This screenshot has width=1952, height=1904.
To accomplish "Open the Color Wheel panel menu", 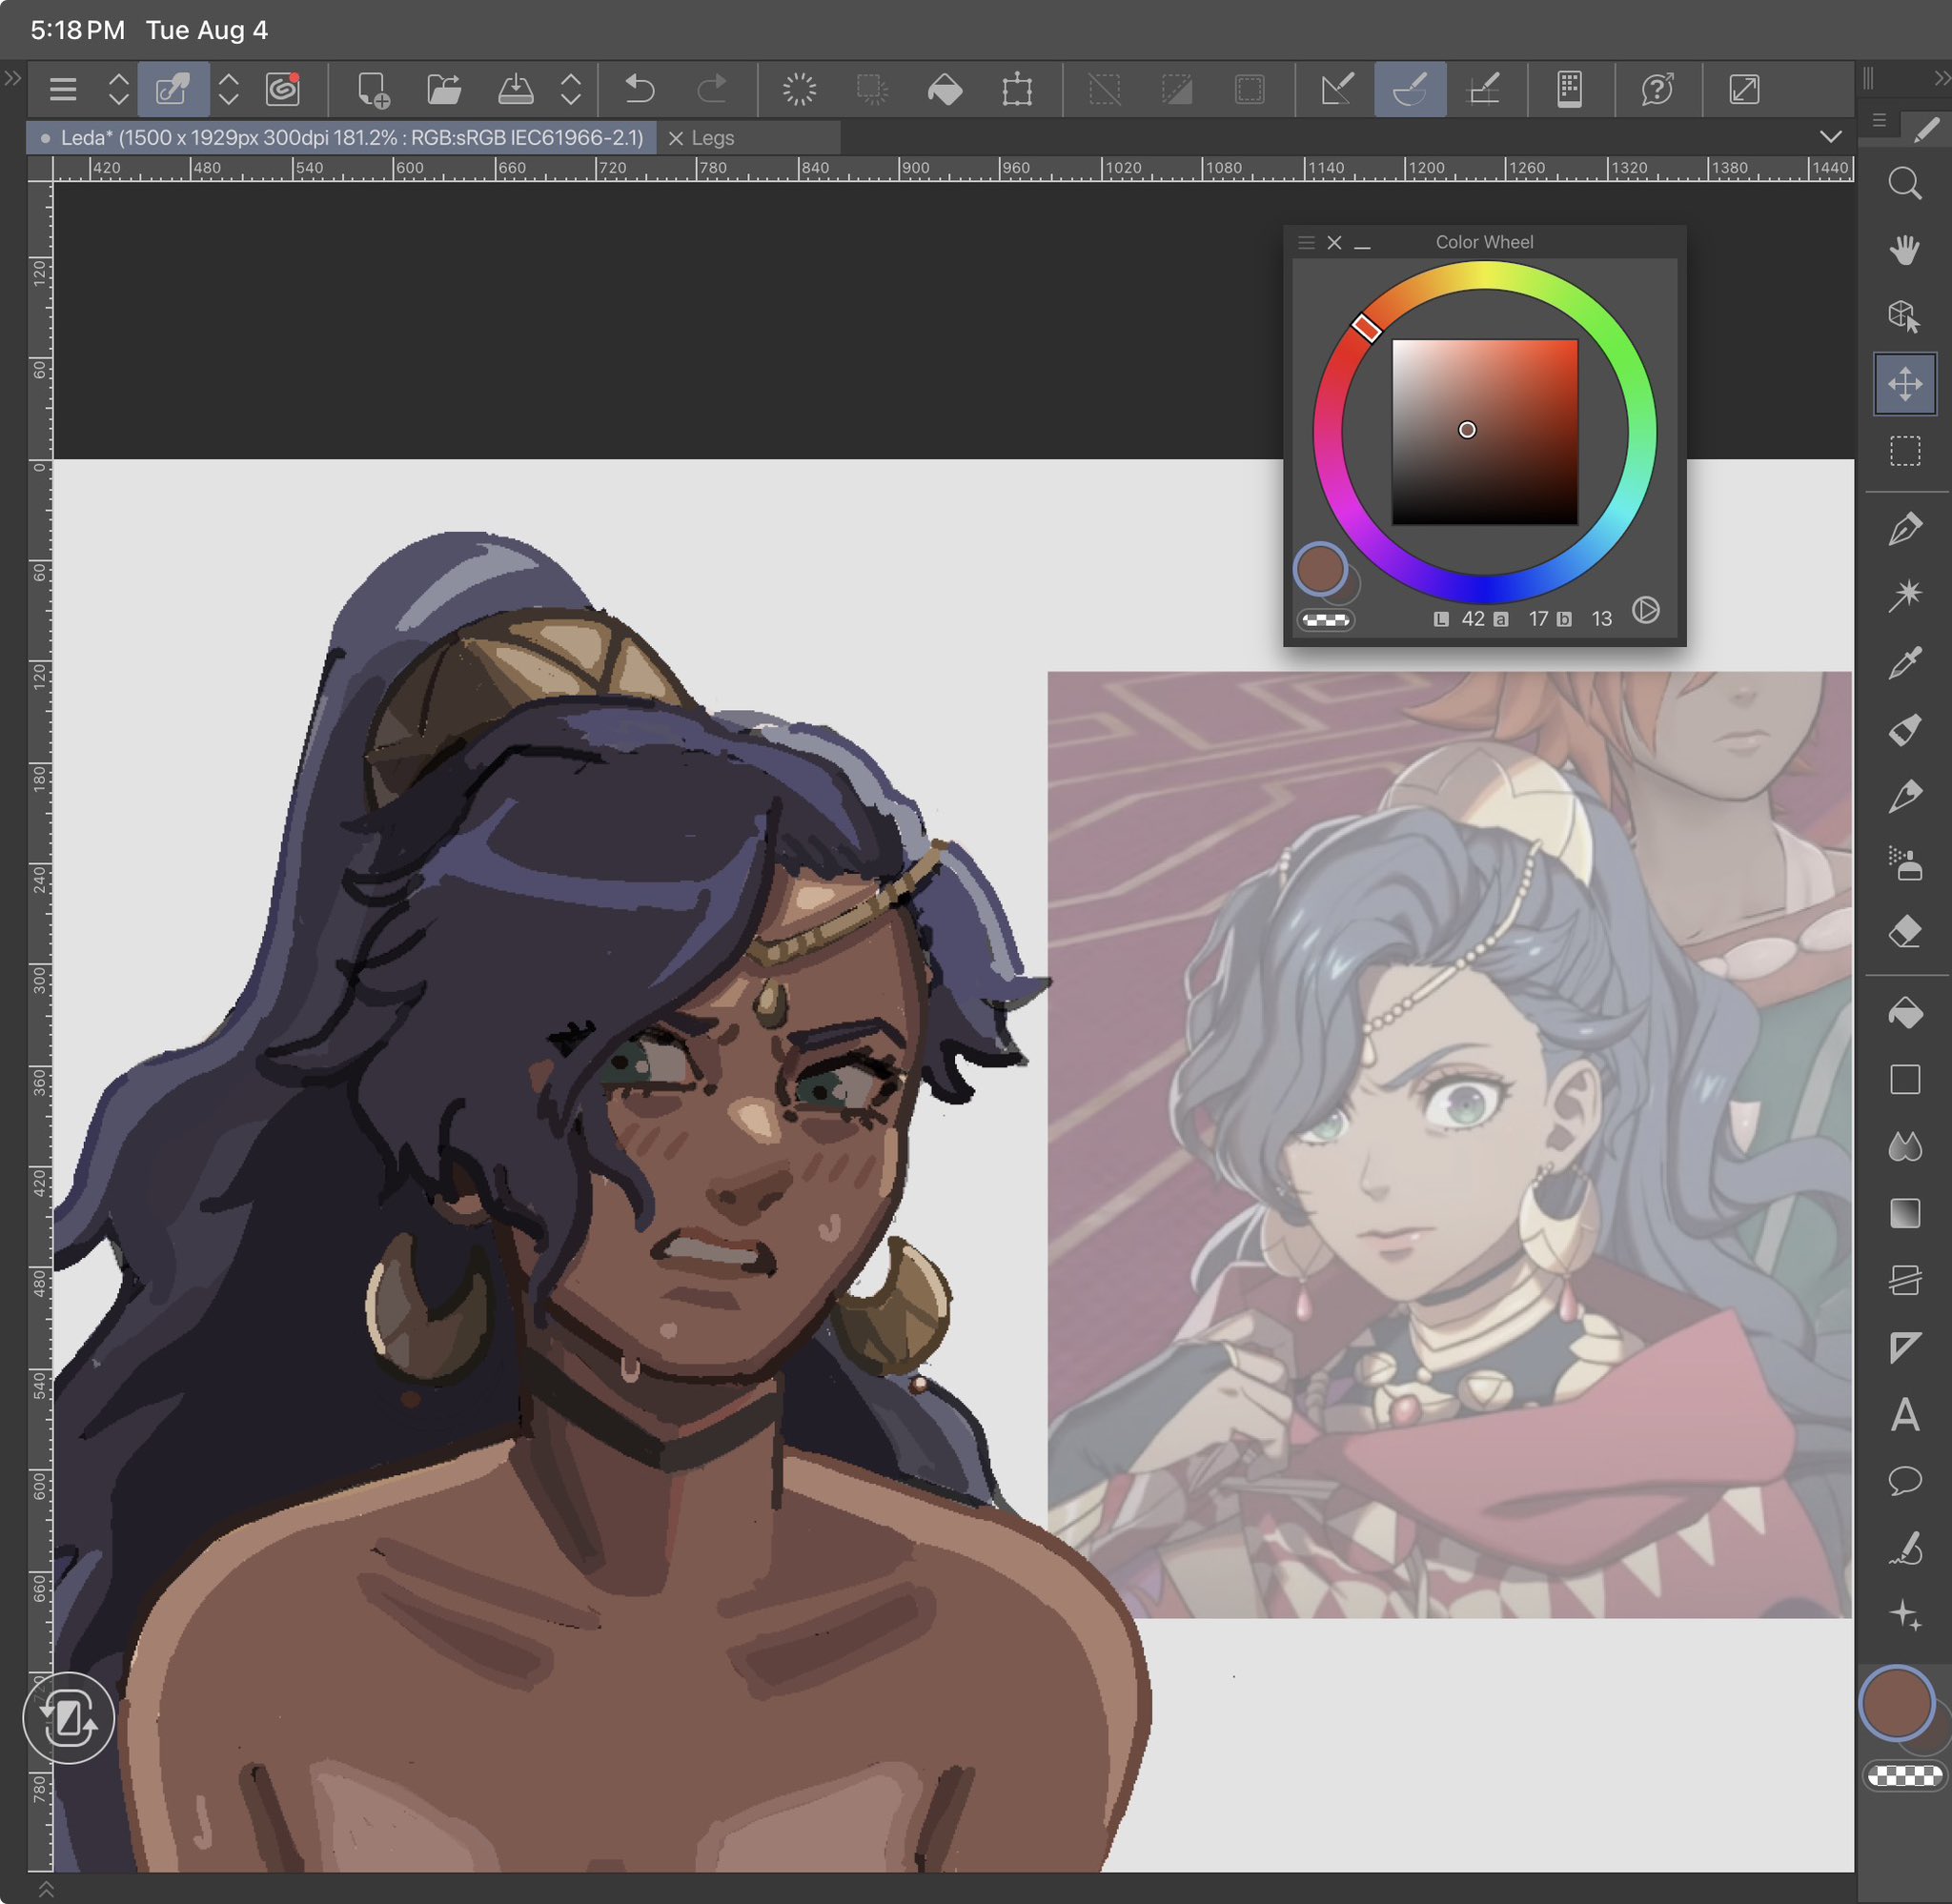I will tap(1306, 242).
